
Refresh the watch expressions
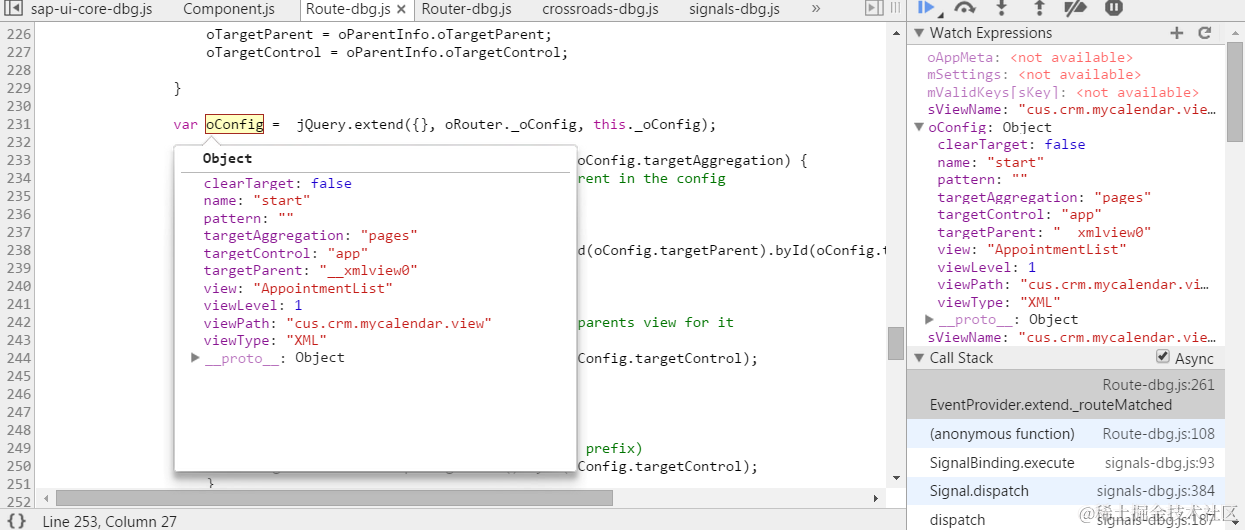pyautogui.click(x=1205, y=33)
